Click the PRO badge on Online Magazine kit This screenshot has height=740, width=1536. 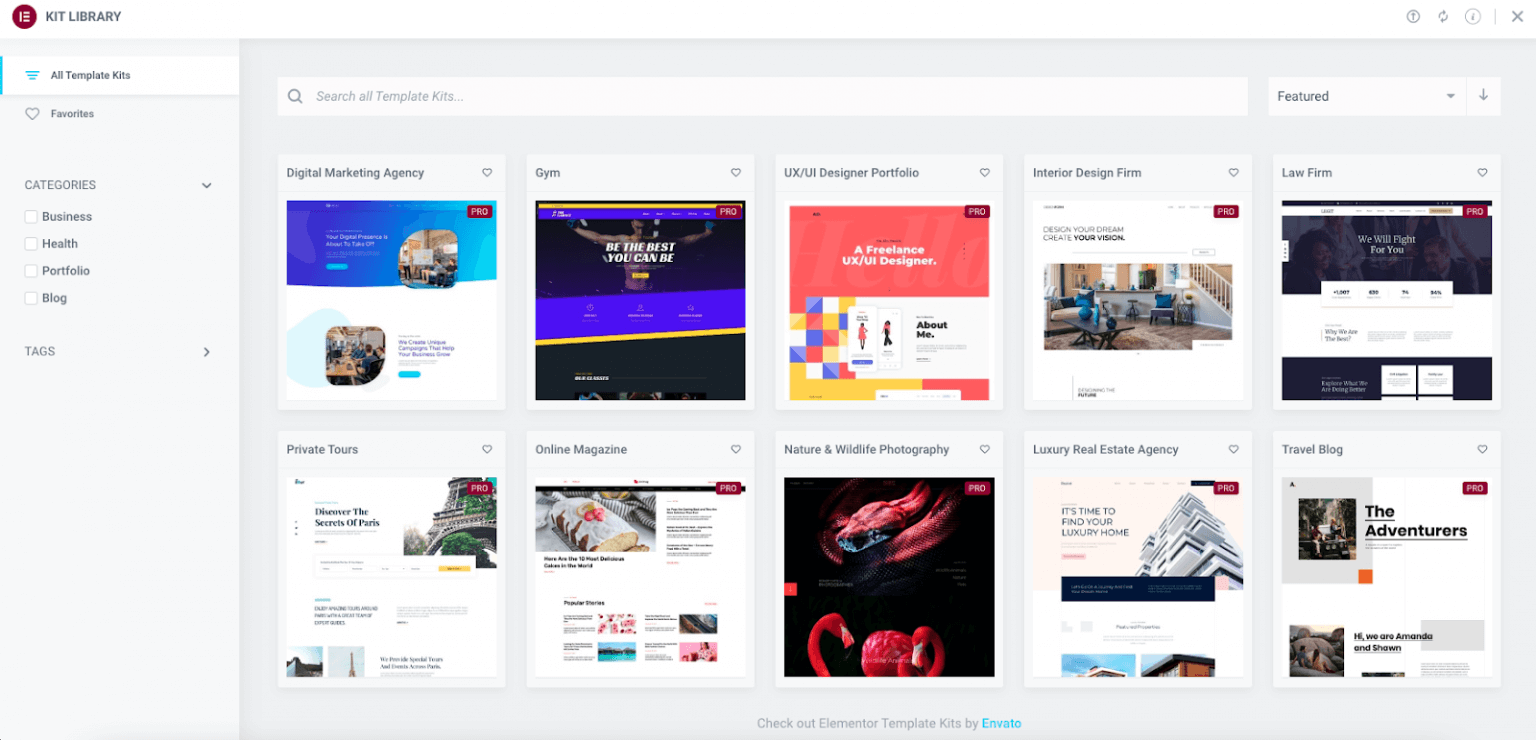(728, 489)
